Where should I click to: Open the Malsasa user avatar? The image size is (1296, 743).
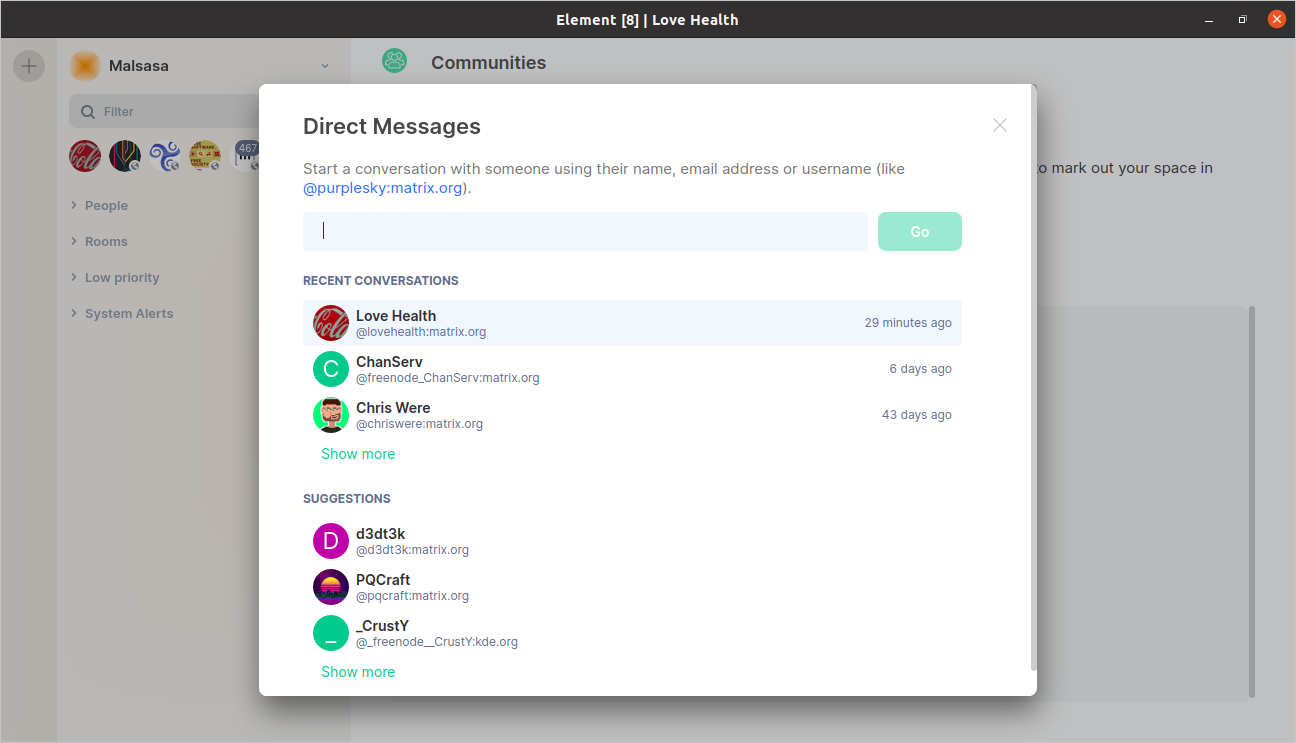85,66
